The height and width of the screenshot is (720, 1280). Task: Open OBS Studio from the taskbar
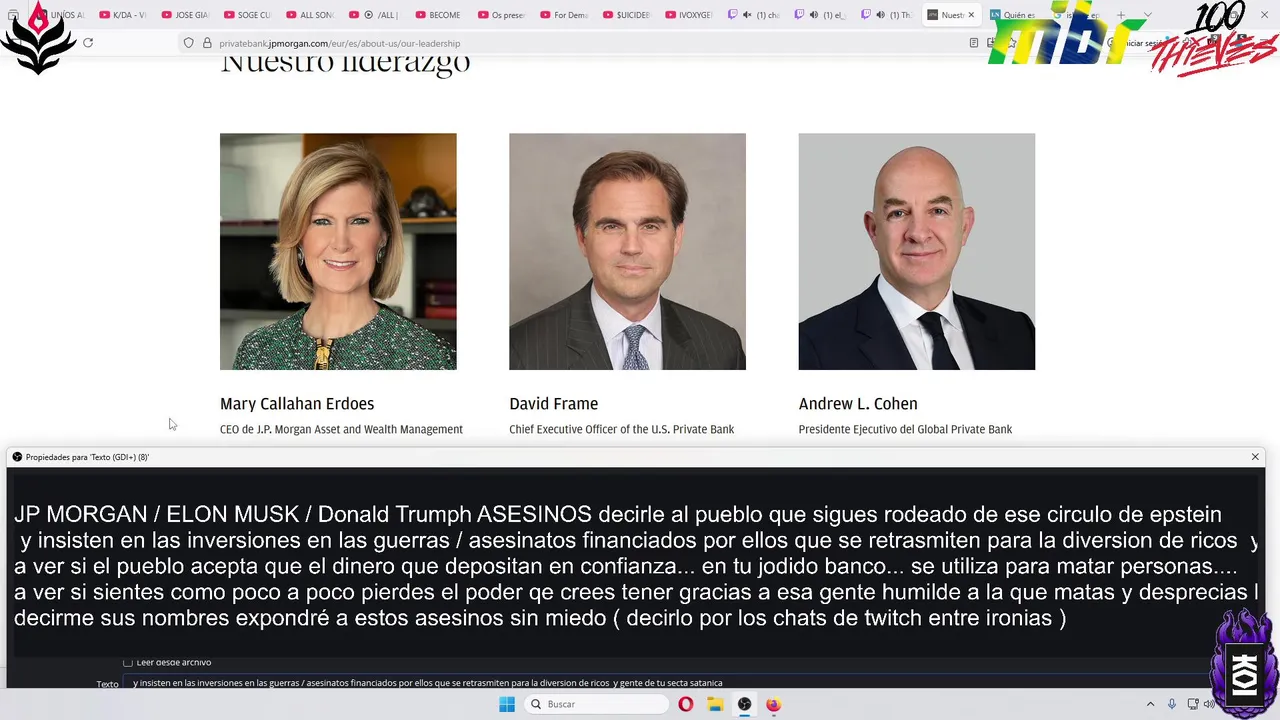click(x=744, y=704)
